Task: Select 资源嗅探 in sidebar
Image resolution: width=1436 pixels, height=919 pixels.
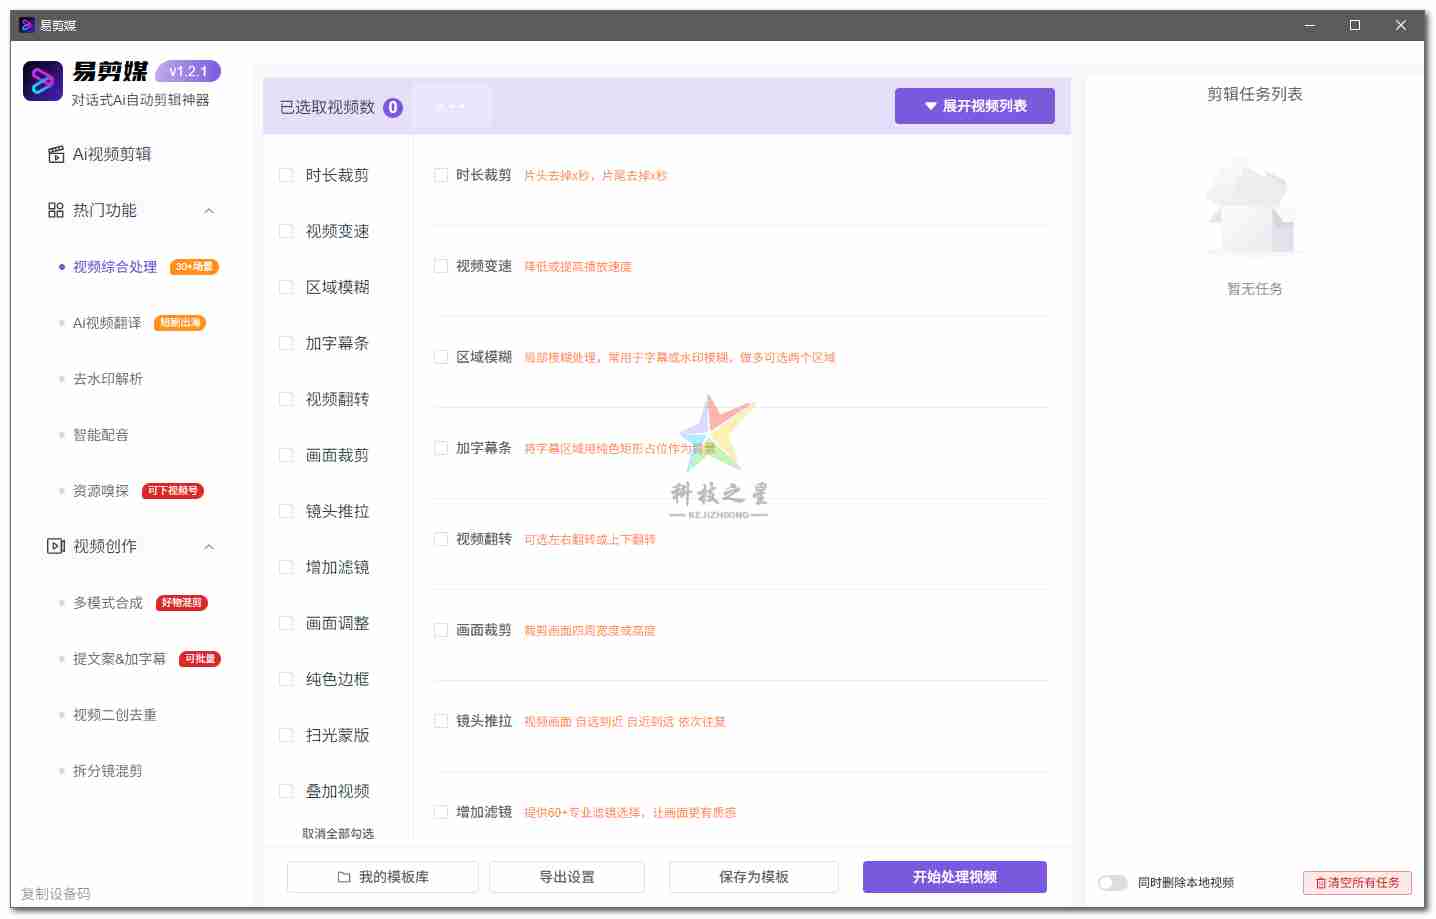Action: point(100,490)
